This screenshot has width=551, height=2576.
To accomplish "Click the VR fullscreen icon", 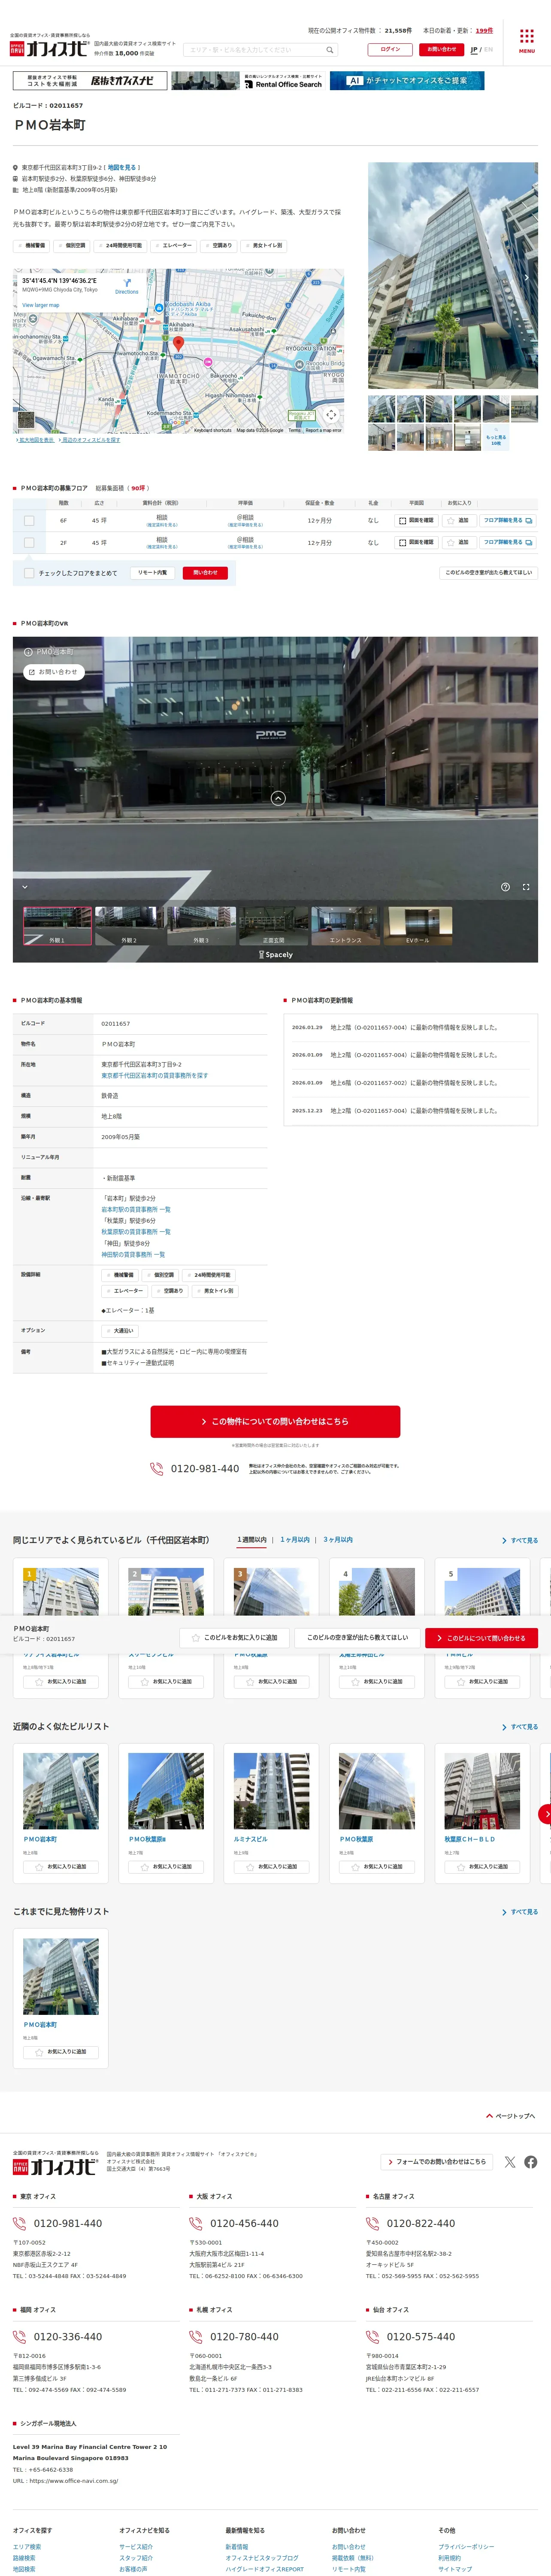I will pyautogui.click(x=526, y=887).
